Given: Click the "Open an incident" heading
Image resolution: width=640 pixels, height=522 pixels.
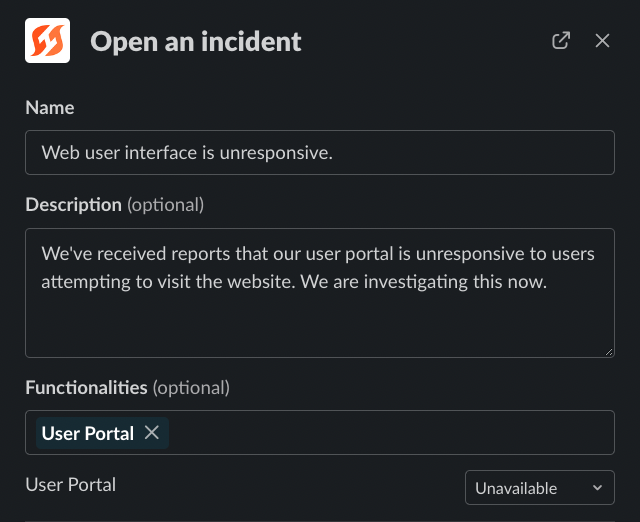Looking at the screenshot, I should (x=196, y=42).
